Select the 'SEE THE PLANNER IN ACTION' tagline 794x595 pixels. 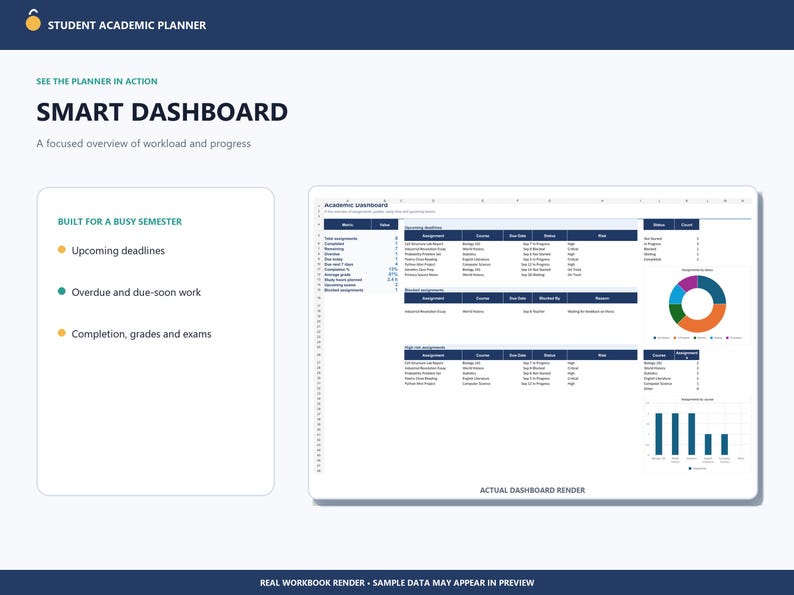[x=97, y=81]
